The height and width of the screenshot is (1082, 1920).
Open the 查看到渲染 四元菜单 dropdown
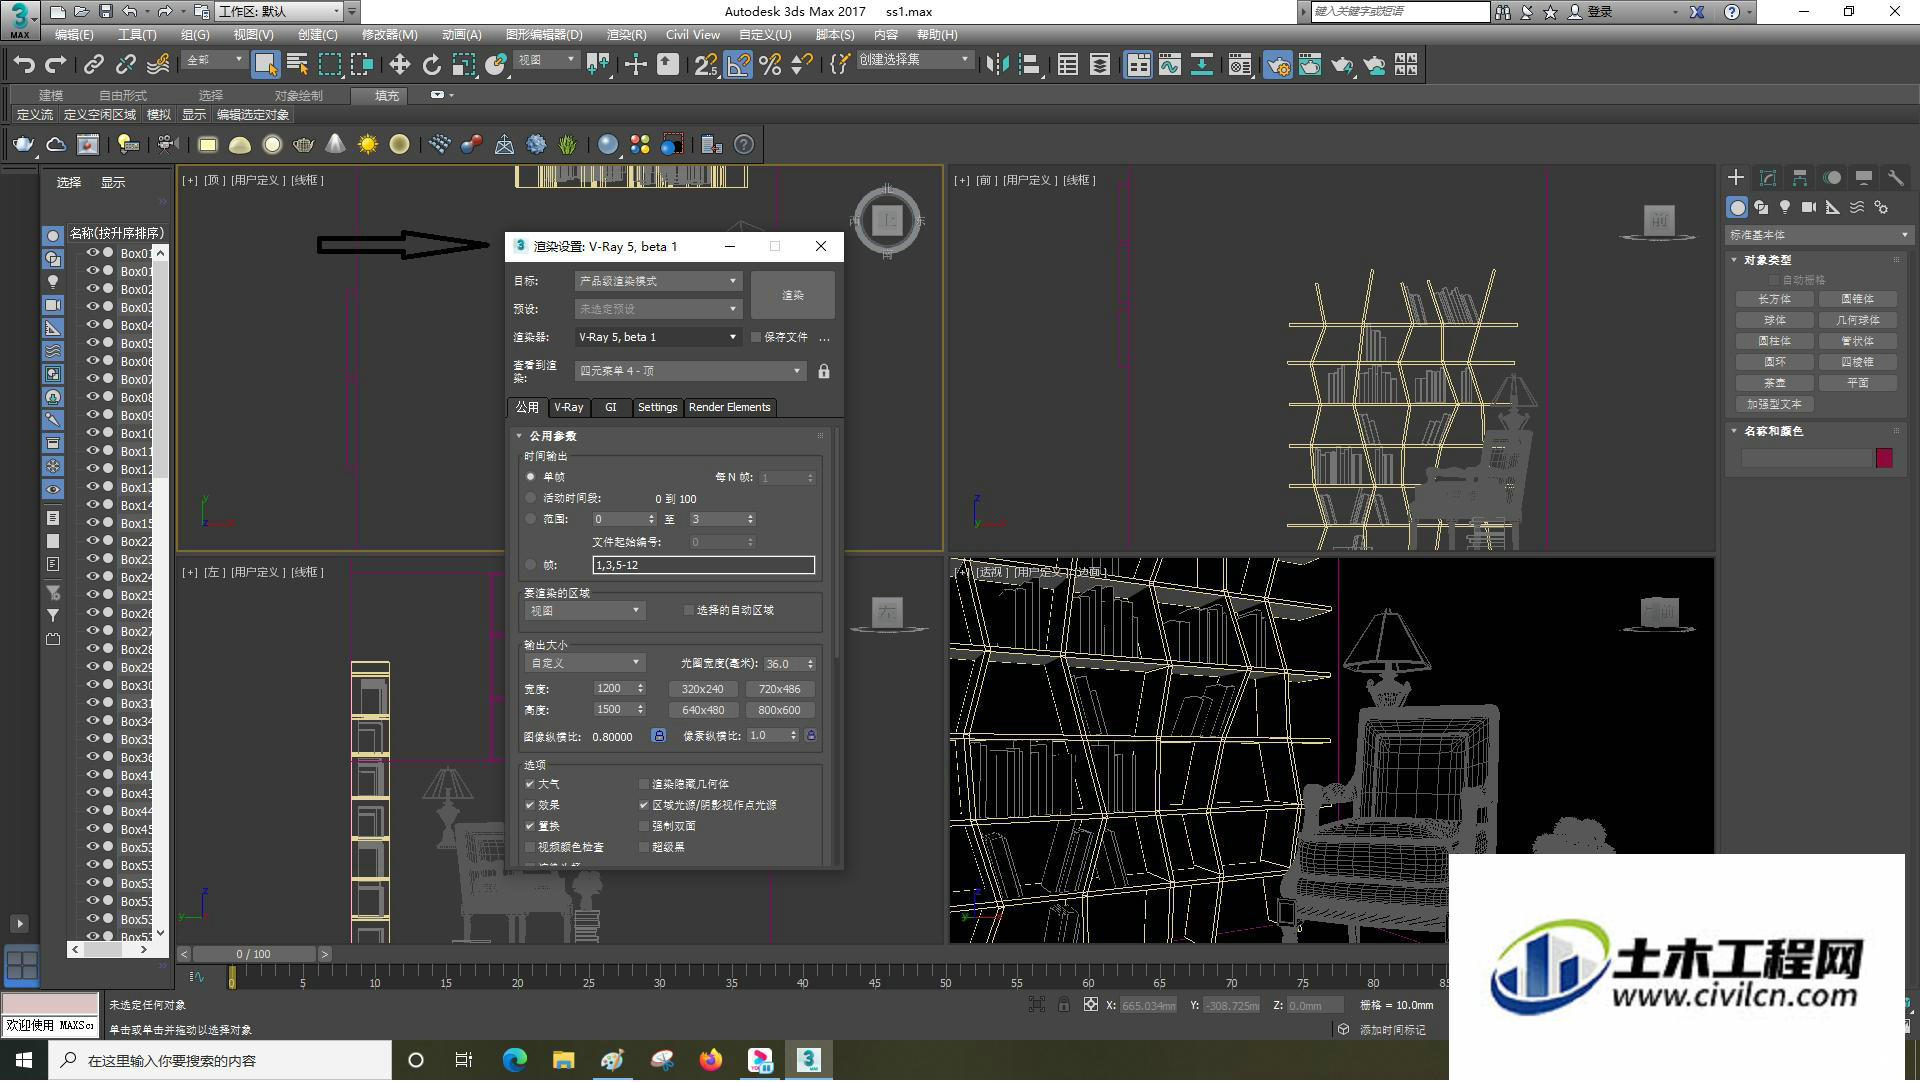coord(690,371)
